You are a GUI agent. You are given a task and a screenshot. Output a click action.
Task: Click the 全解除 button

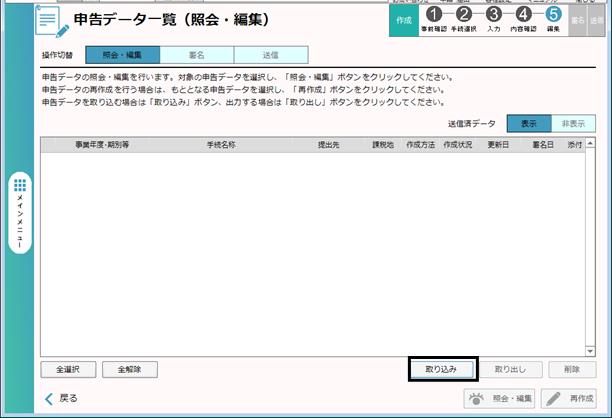point(130,369)
